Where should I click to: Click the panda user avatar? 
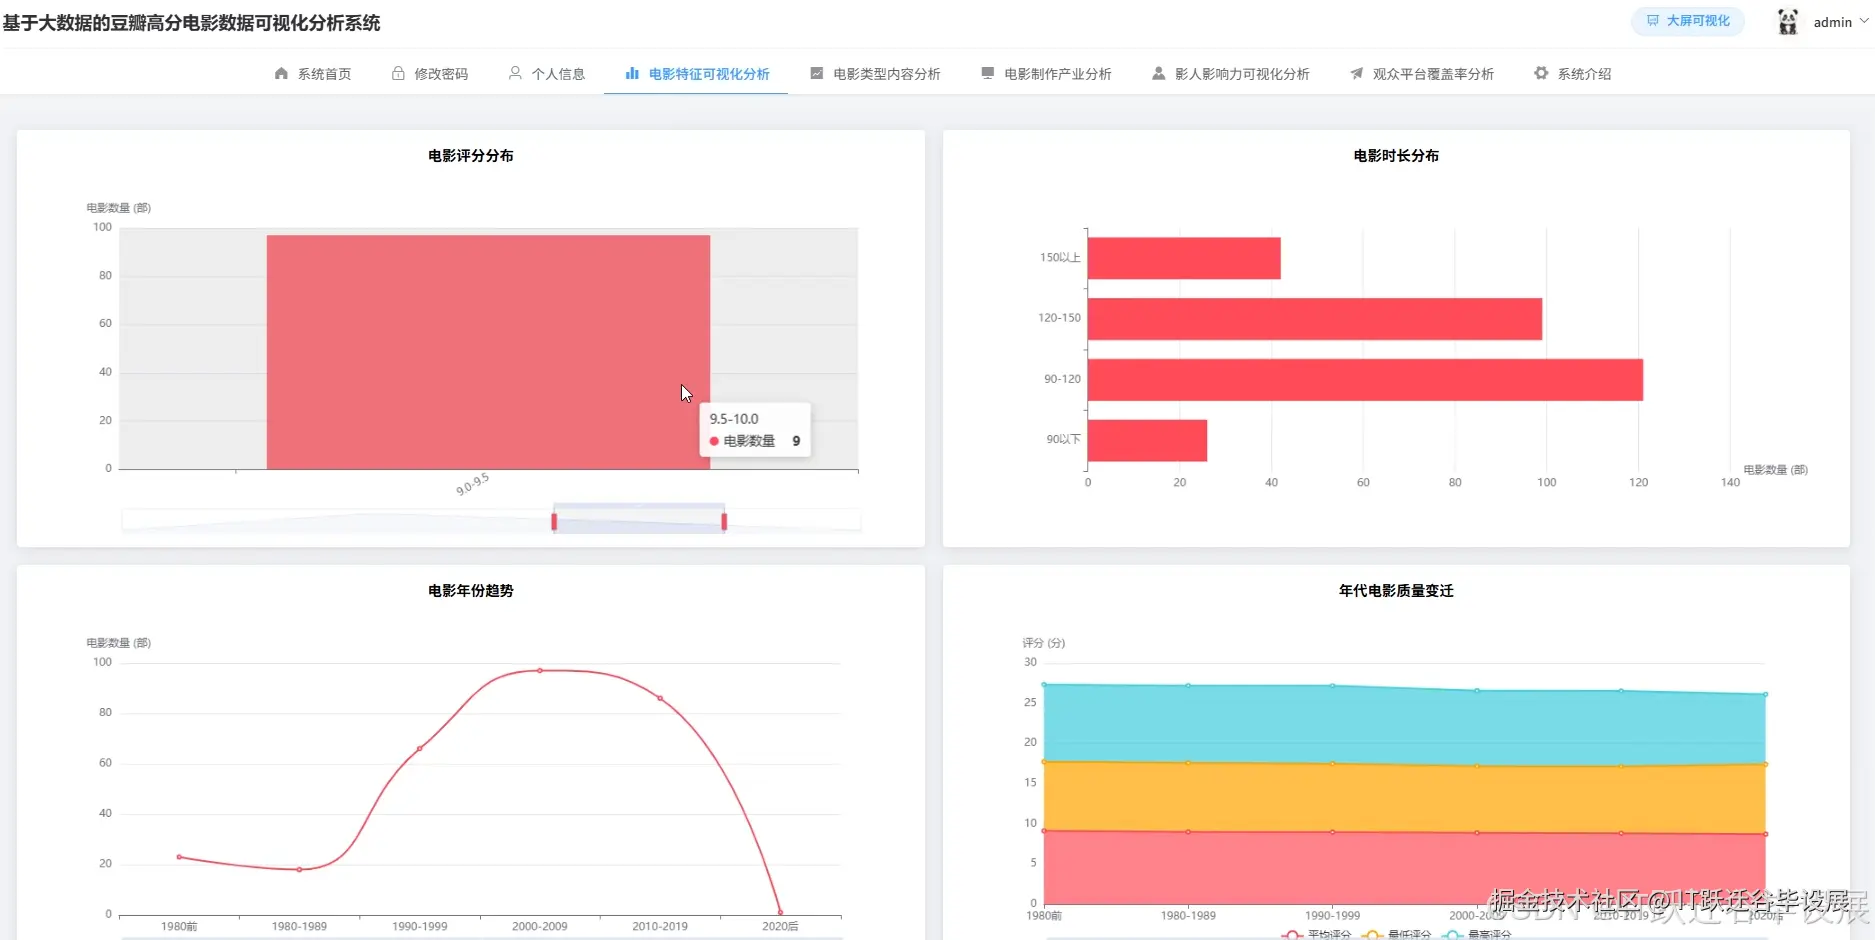click(x=1788, y=21)
